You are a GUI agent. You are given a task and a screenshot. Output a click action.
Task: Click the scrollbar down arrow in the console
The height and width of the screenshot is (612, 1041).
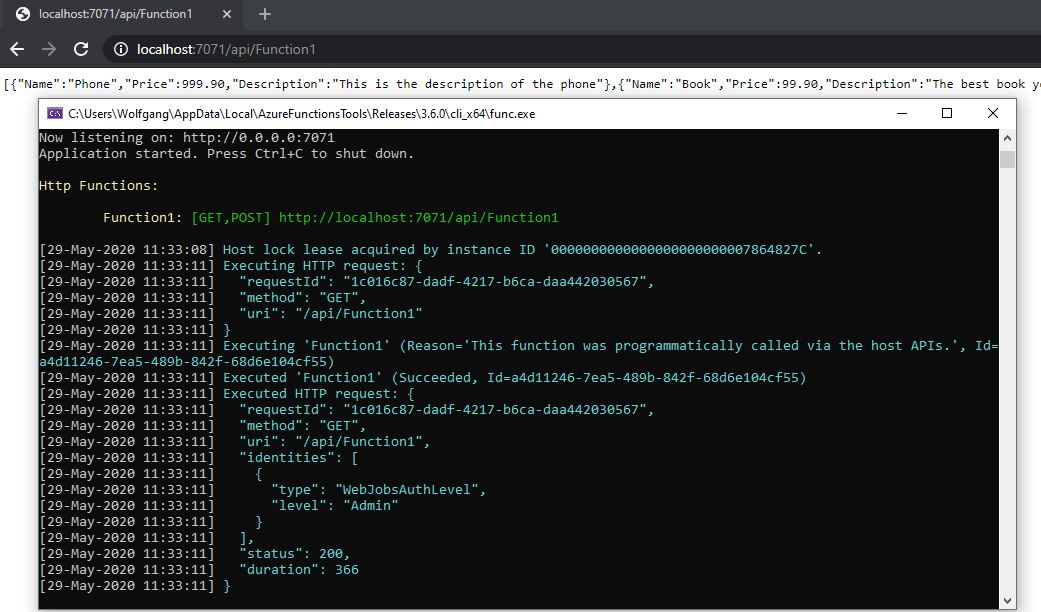1008,600
